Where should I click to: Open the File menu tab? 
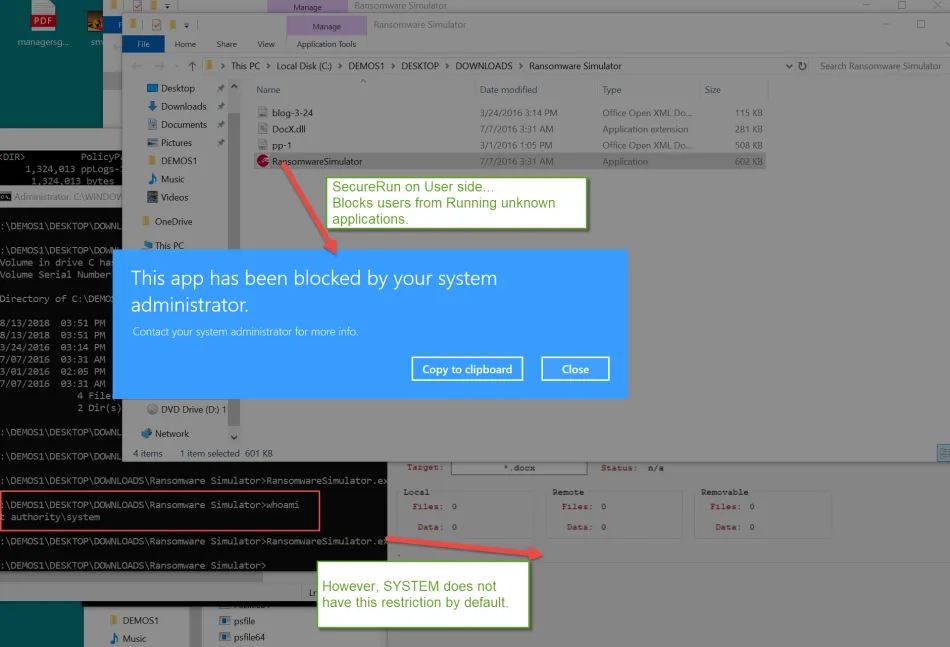click(x=143, y=44)
